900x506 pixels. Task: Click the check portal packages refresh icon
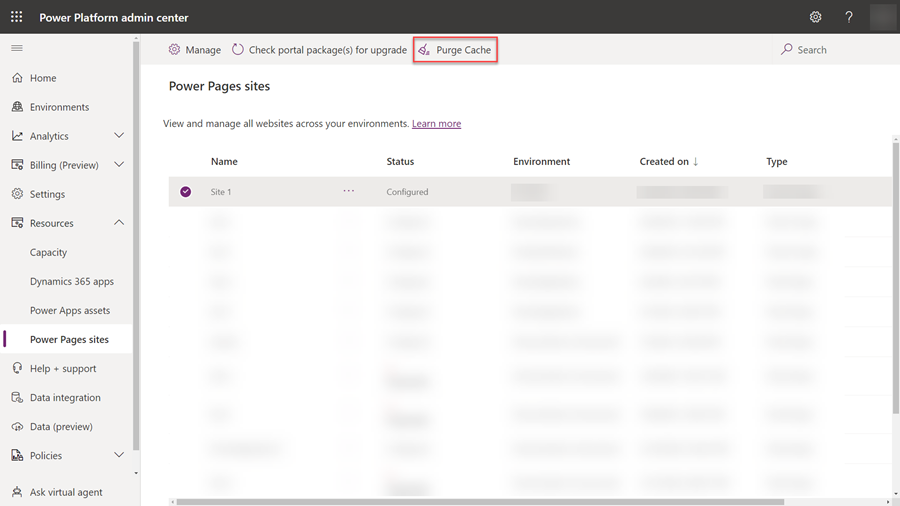238,50
